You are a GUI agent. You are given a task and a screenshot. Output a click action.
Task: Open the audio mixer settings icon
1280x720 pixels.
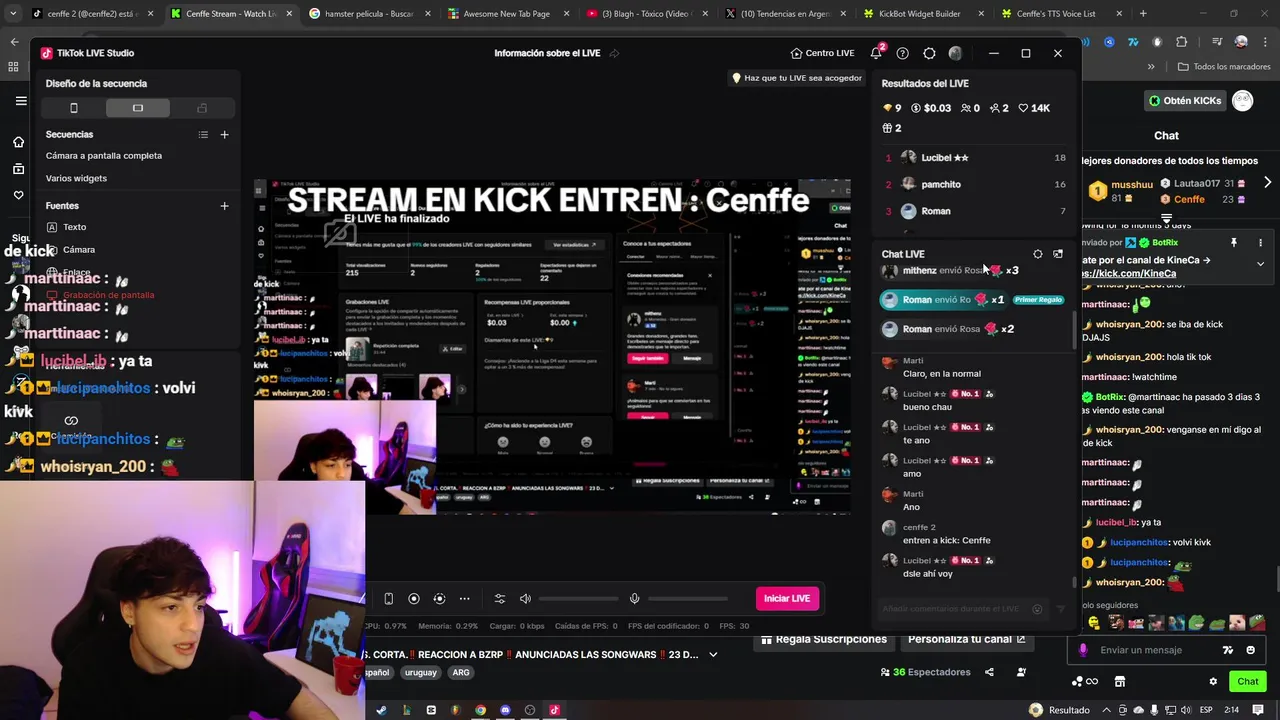[500, 599]
